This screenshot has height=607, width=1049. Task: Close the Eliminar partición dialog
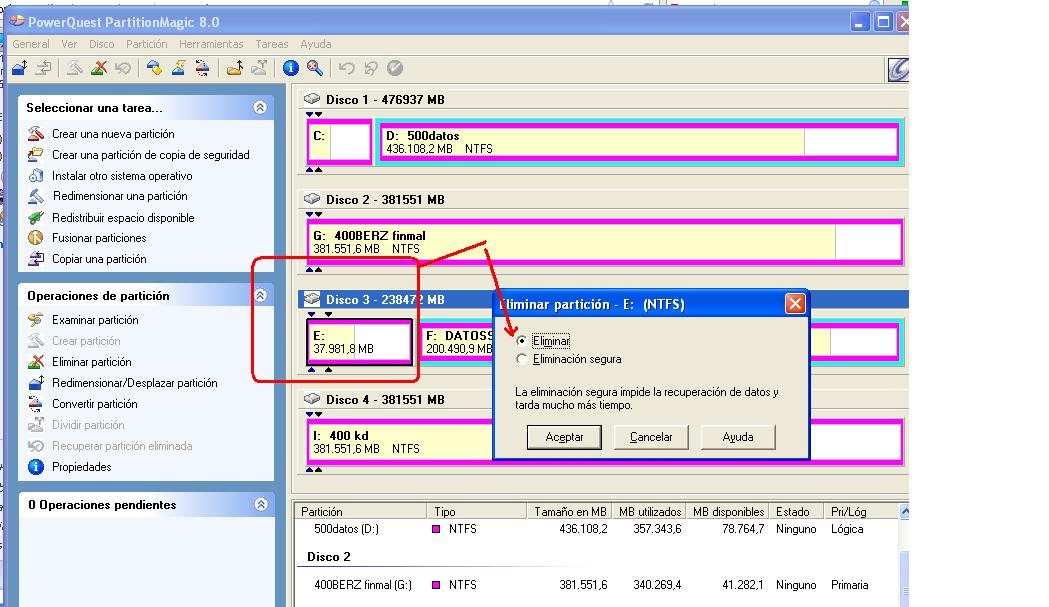pos(795,304)
